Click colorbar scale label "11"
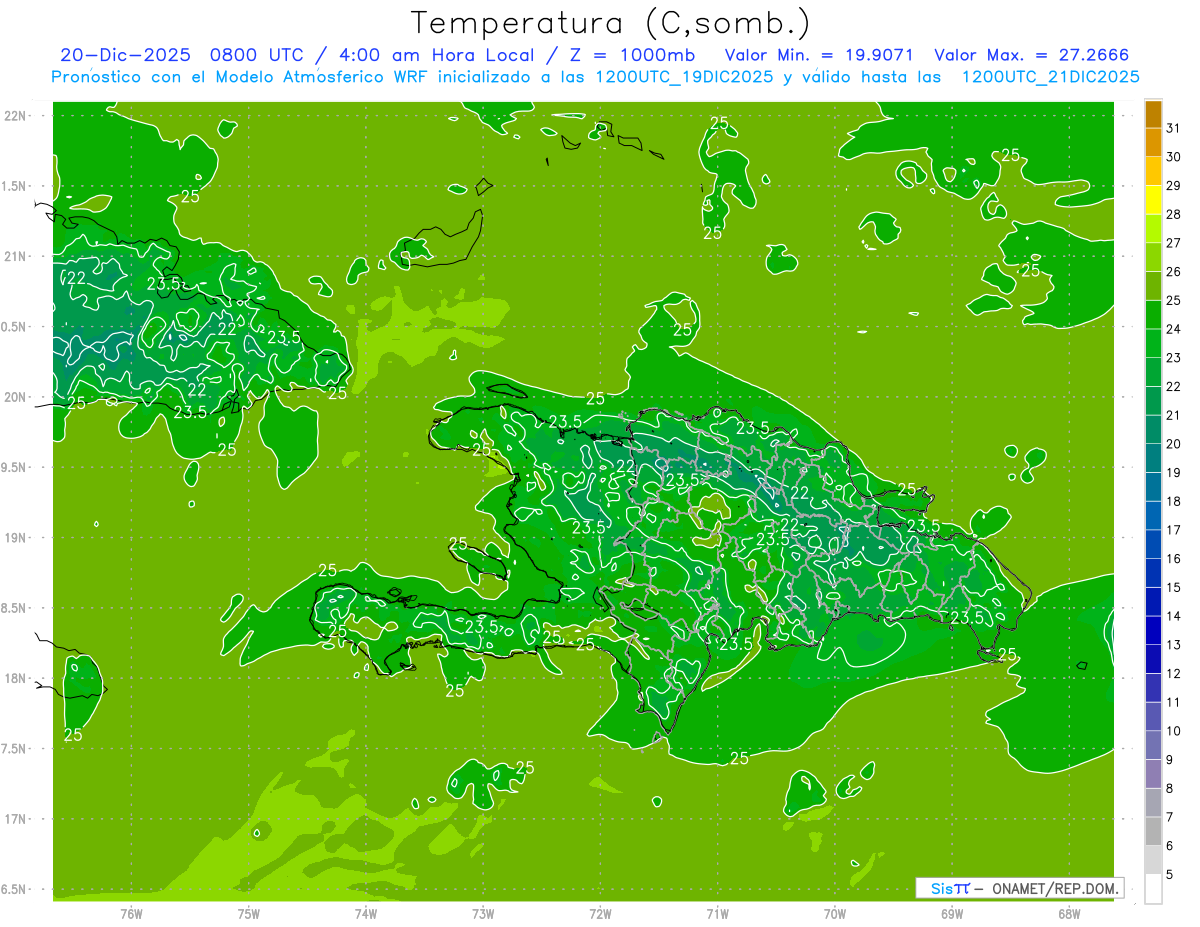The width and height of the screenshot is (1200, 927). click(1174, 702)
